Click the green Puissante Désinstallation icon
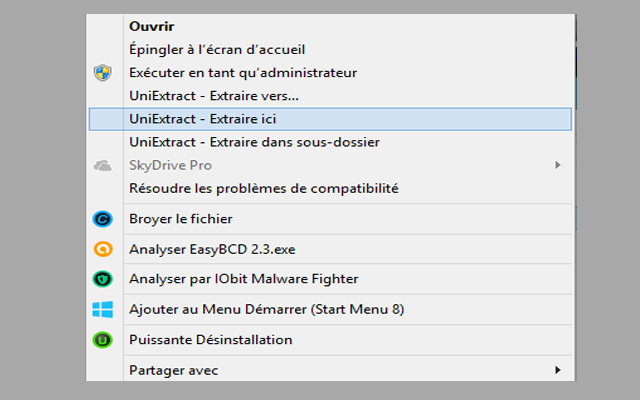The width and height of the screenshot is (640, 400). [x=101, y=340]
